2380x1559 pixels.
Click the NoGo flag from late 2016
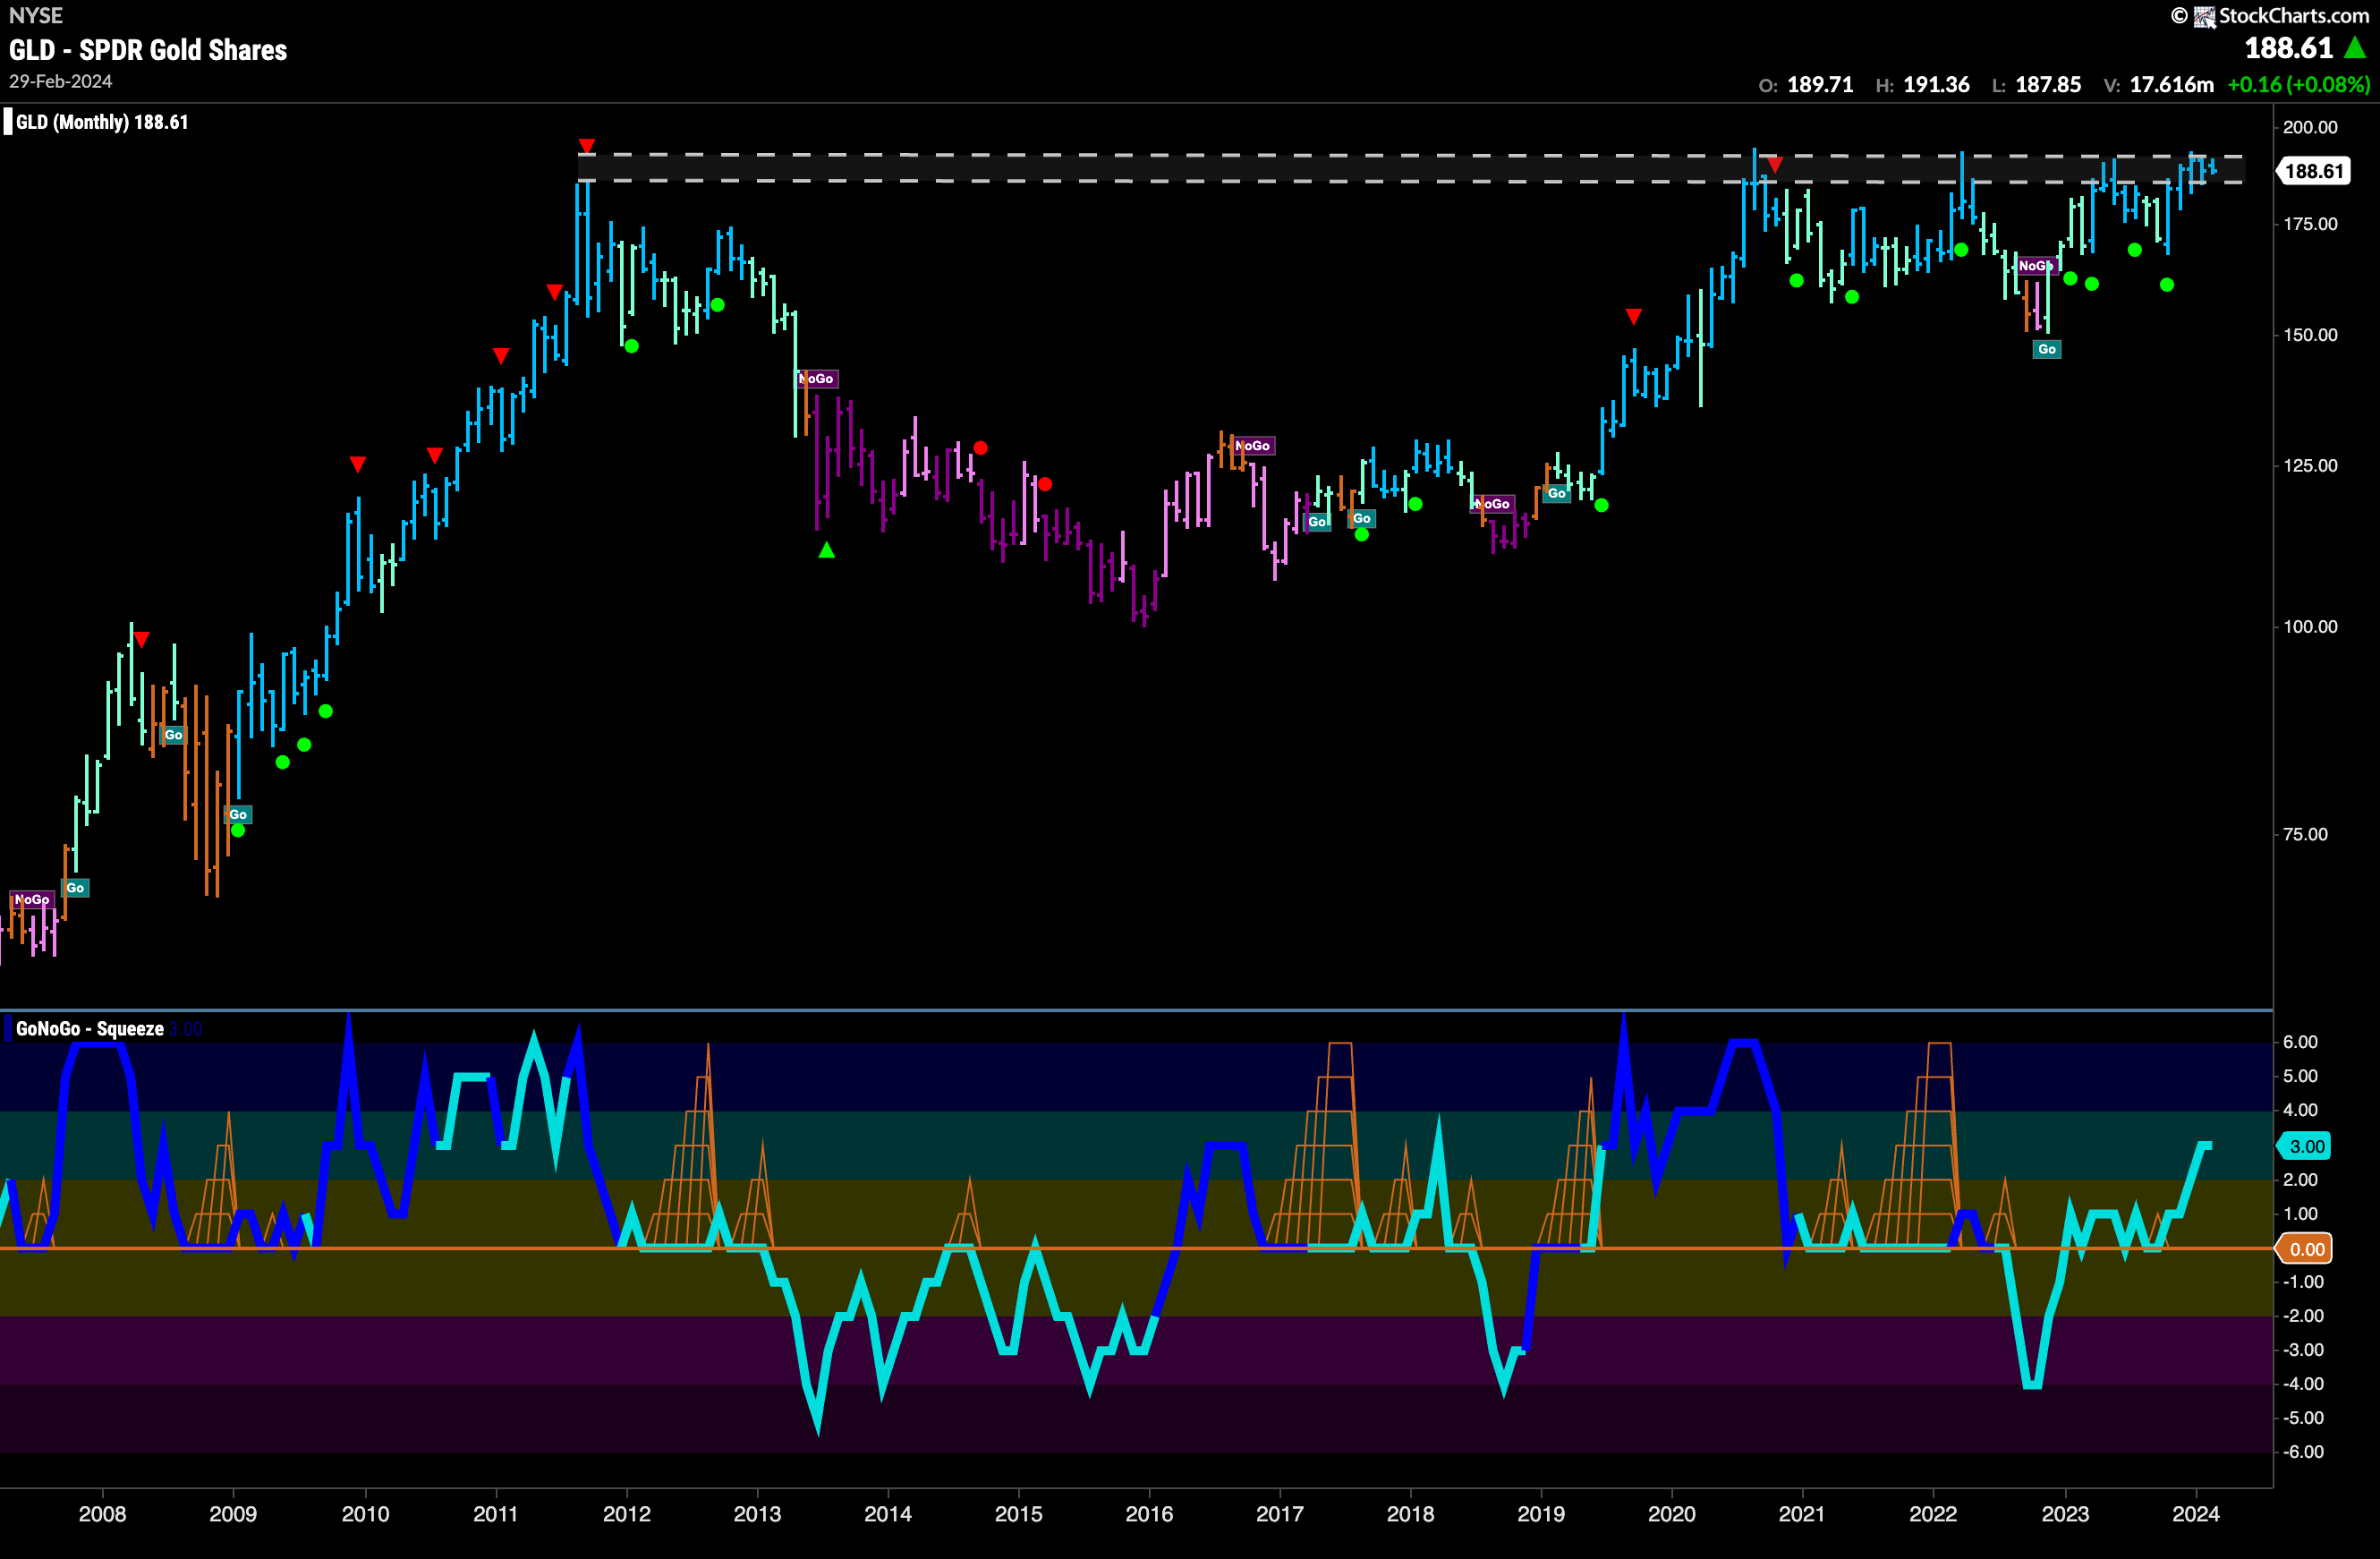coord(1253,446)
